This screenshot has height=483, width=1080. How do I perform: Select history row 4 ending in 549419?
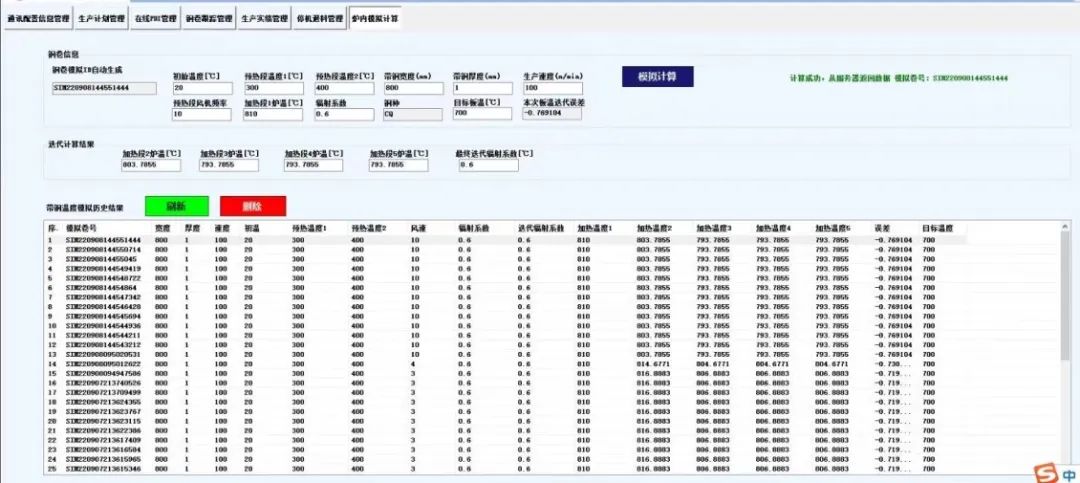coord(506,268)
